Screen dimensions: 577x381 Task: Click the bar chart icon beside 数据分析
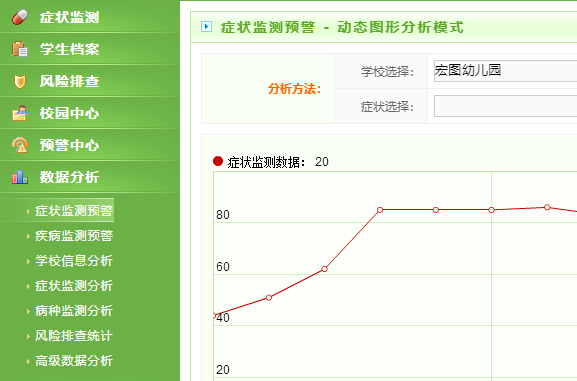click(20, 177)
